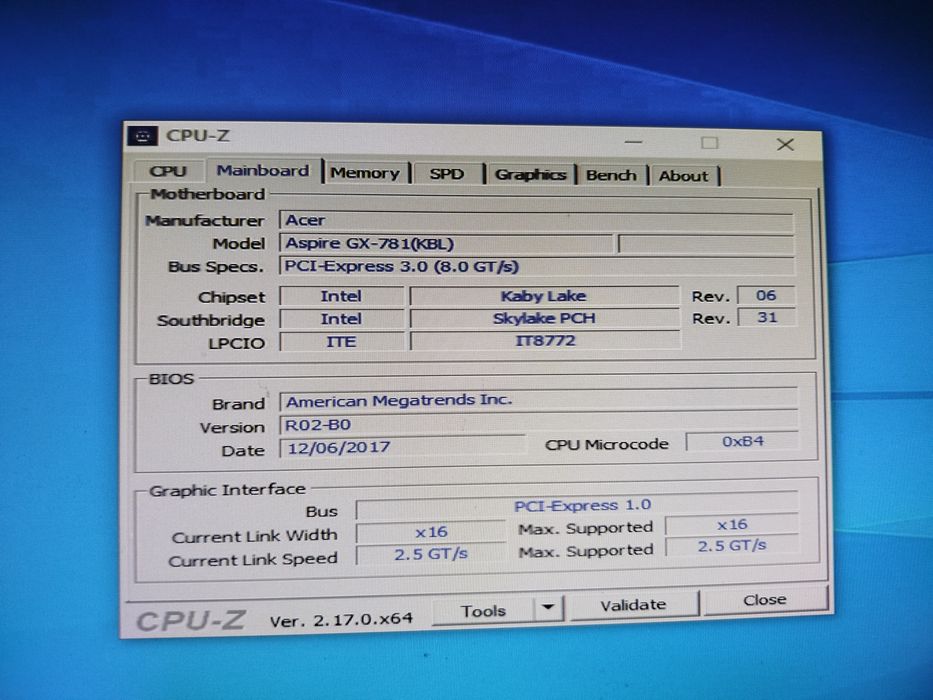
Task: Click the Graphic Interface Bus PCI-Express 1.0
Action: (577, 506)
